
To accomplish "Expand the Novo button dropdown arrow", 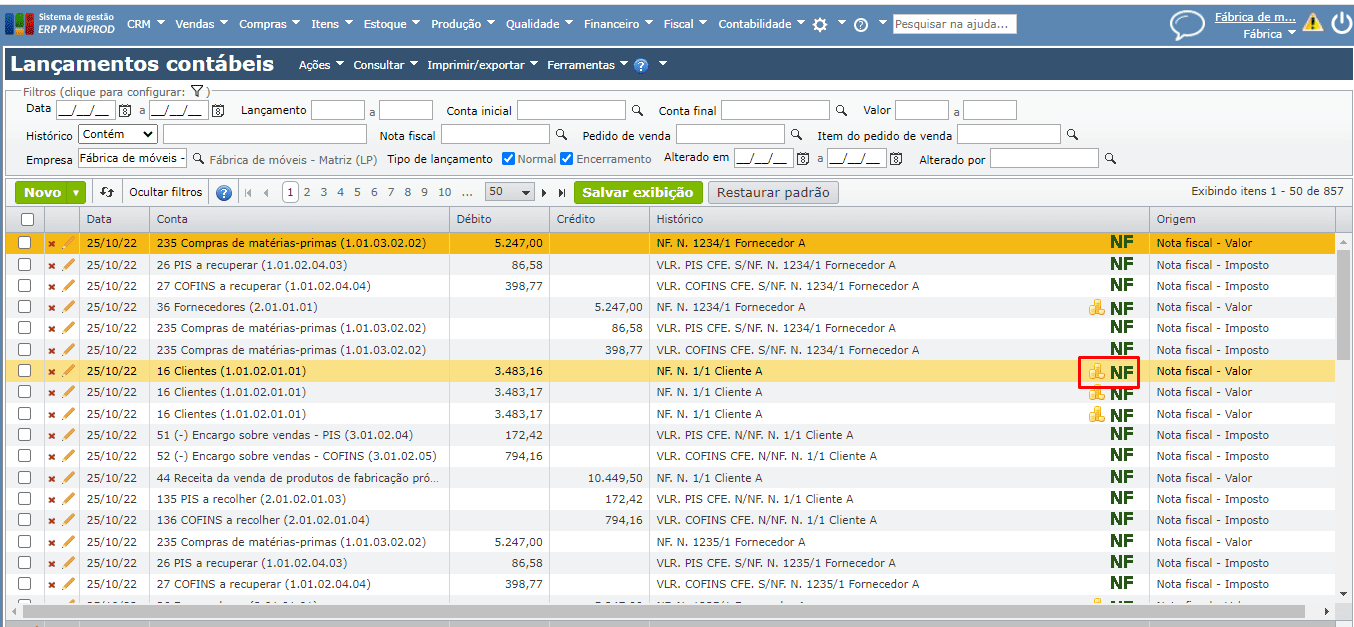I will 77,192.
